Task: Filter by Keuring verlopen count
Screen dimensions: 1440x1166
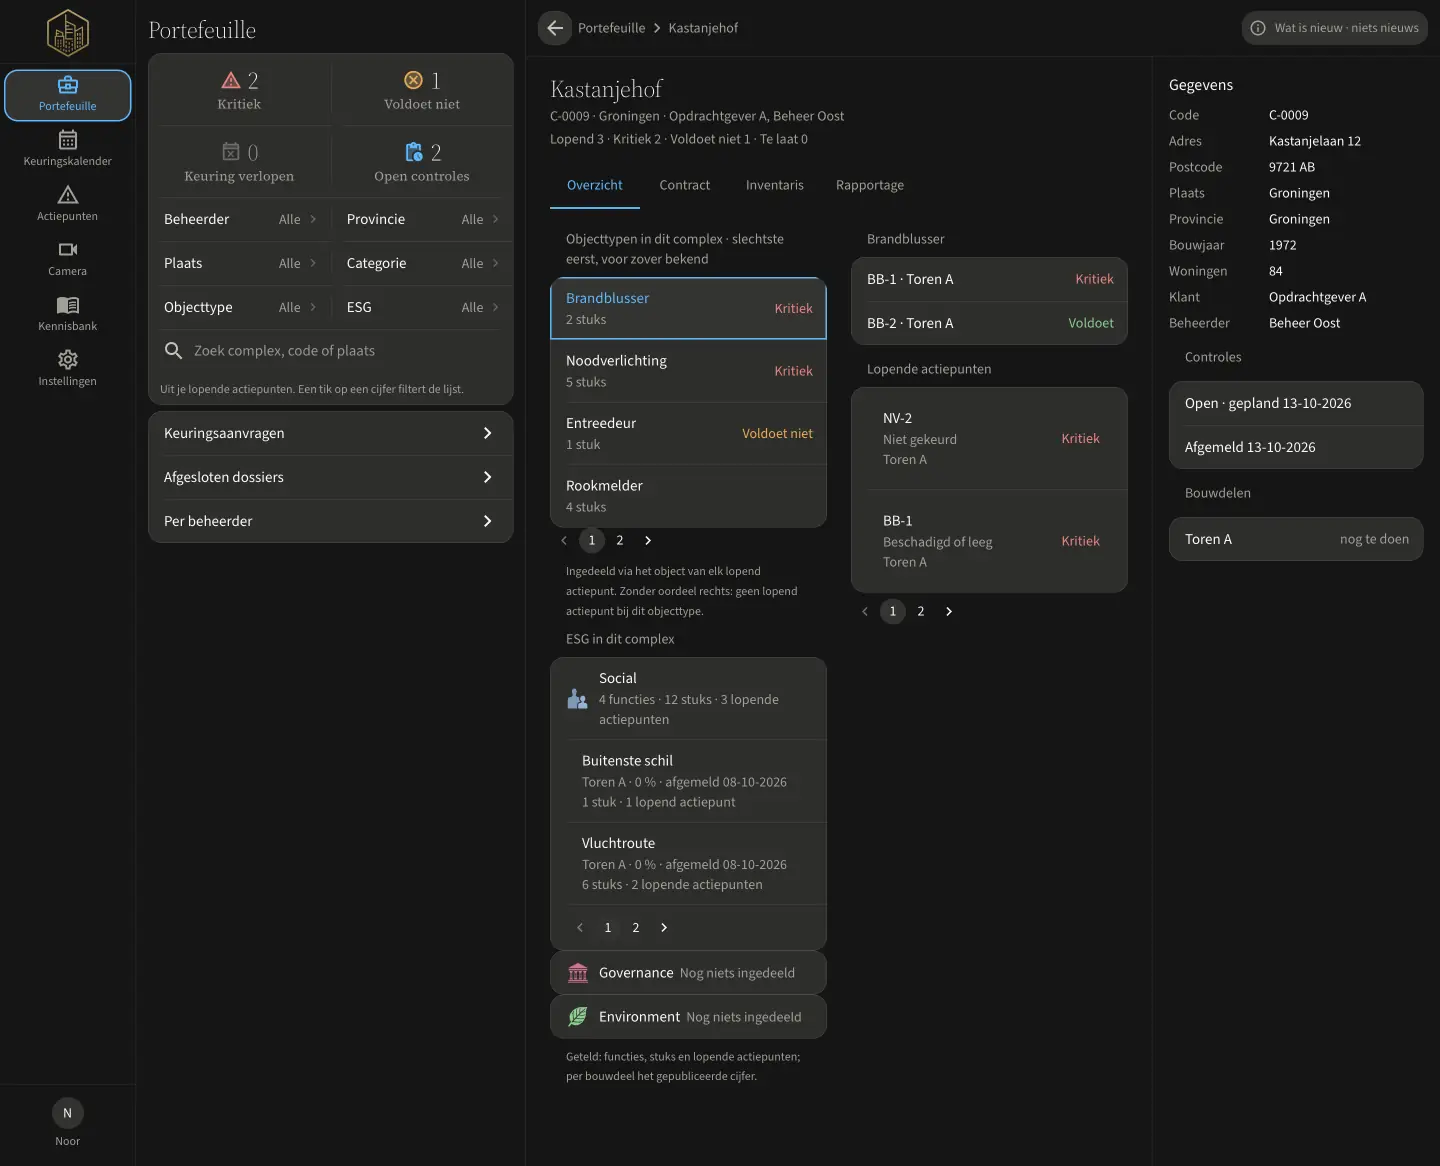Action: pyautogui.click(x=239, y=162)
